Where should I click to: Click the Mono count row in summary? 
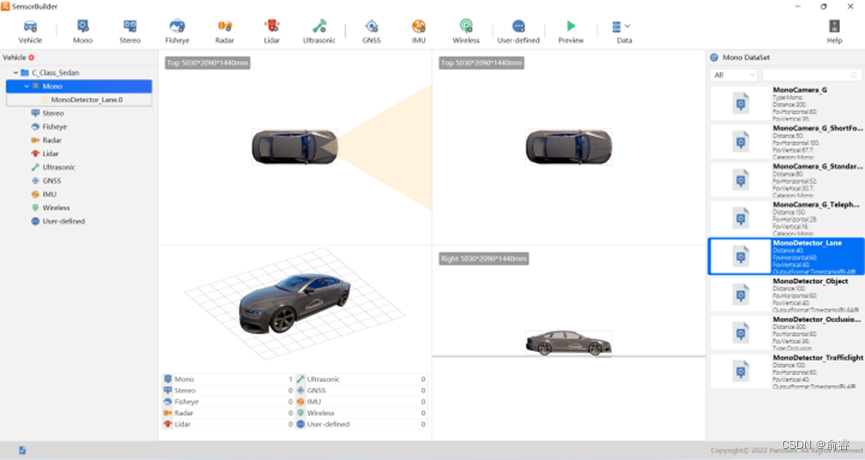pos(228,379)
